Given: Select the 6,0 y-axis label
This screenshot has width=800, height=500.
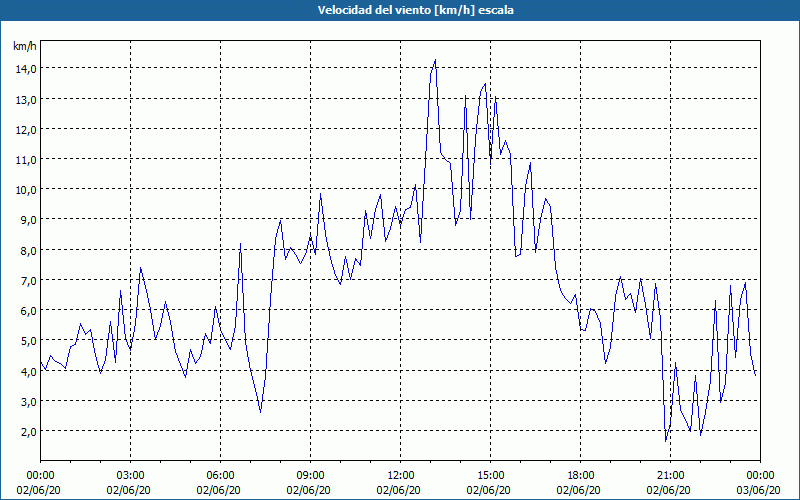Looking at the screenshot, I should (28, 311).
